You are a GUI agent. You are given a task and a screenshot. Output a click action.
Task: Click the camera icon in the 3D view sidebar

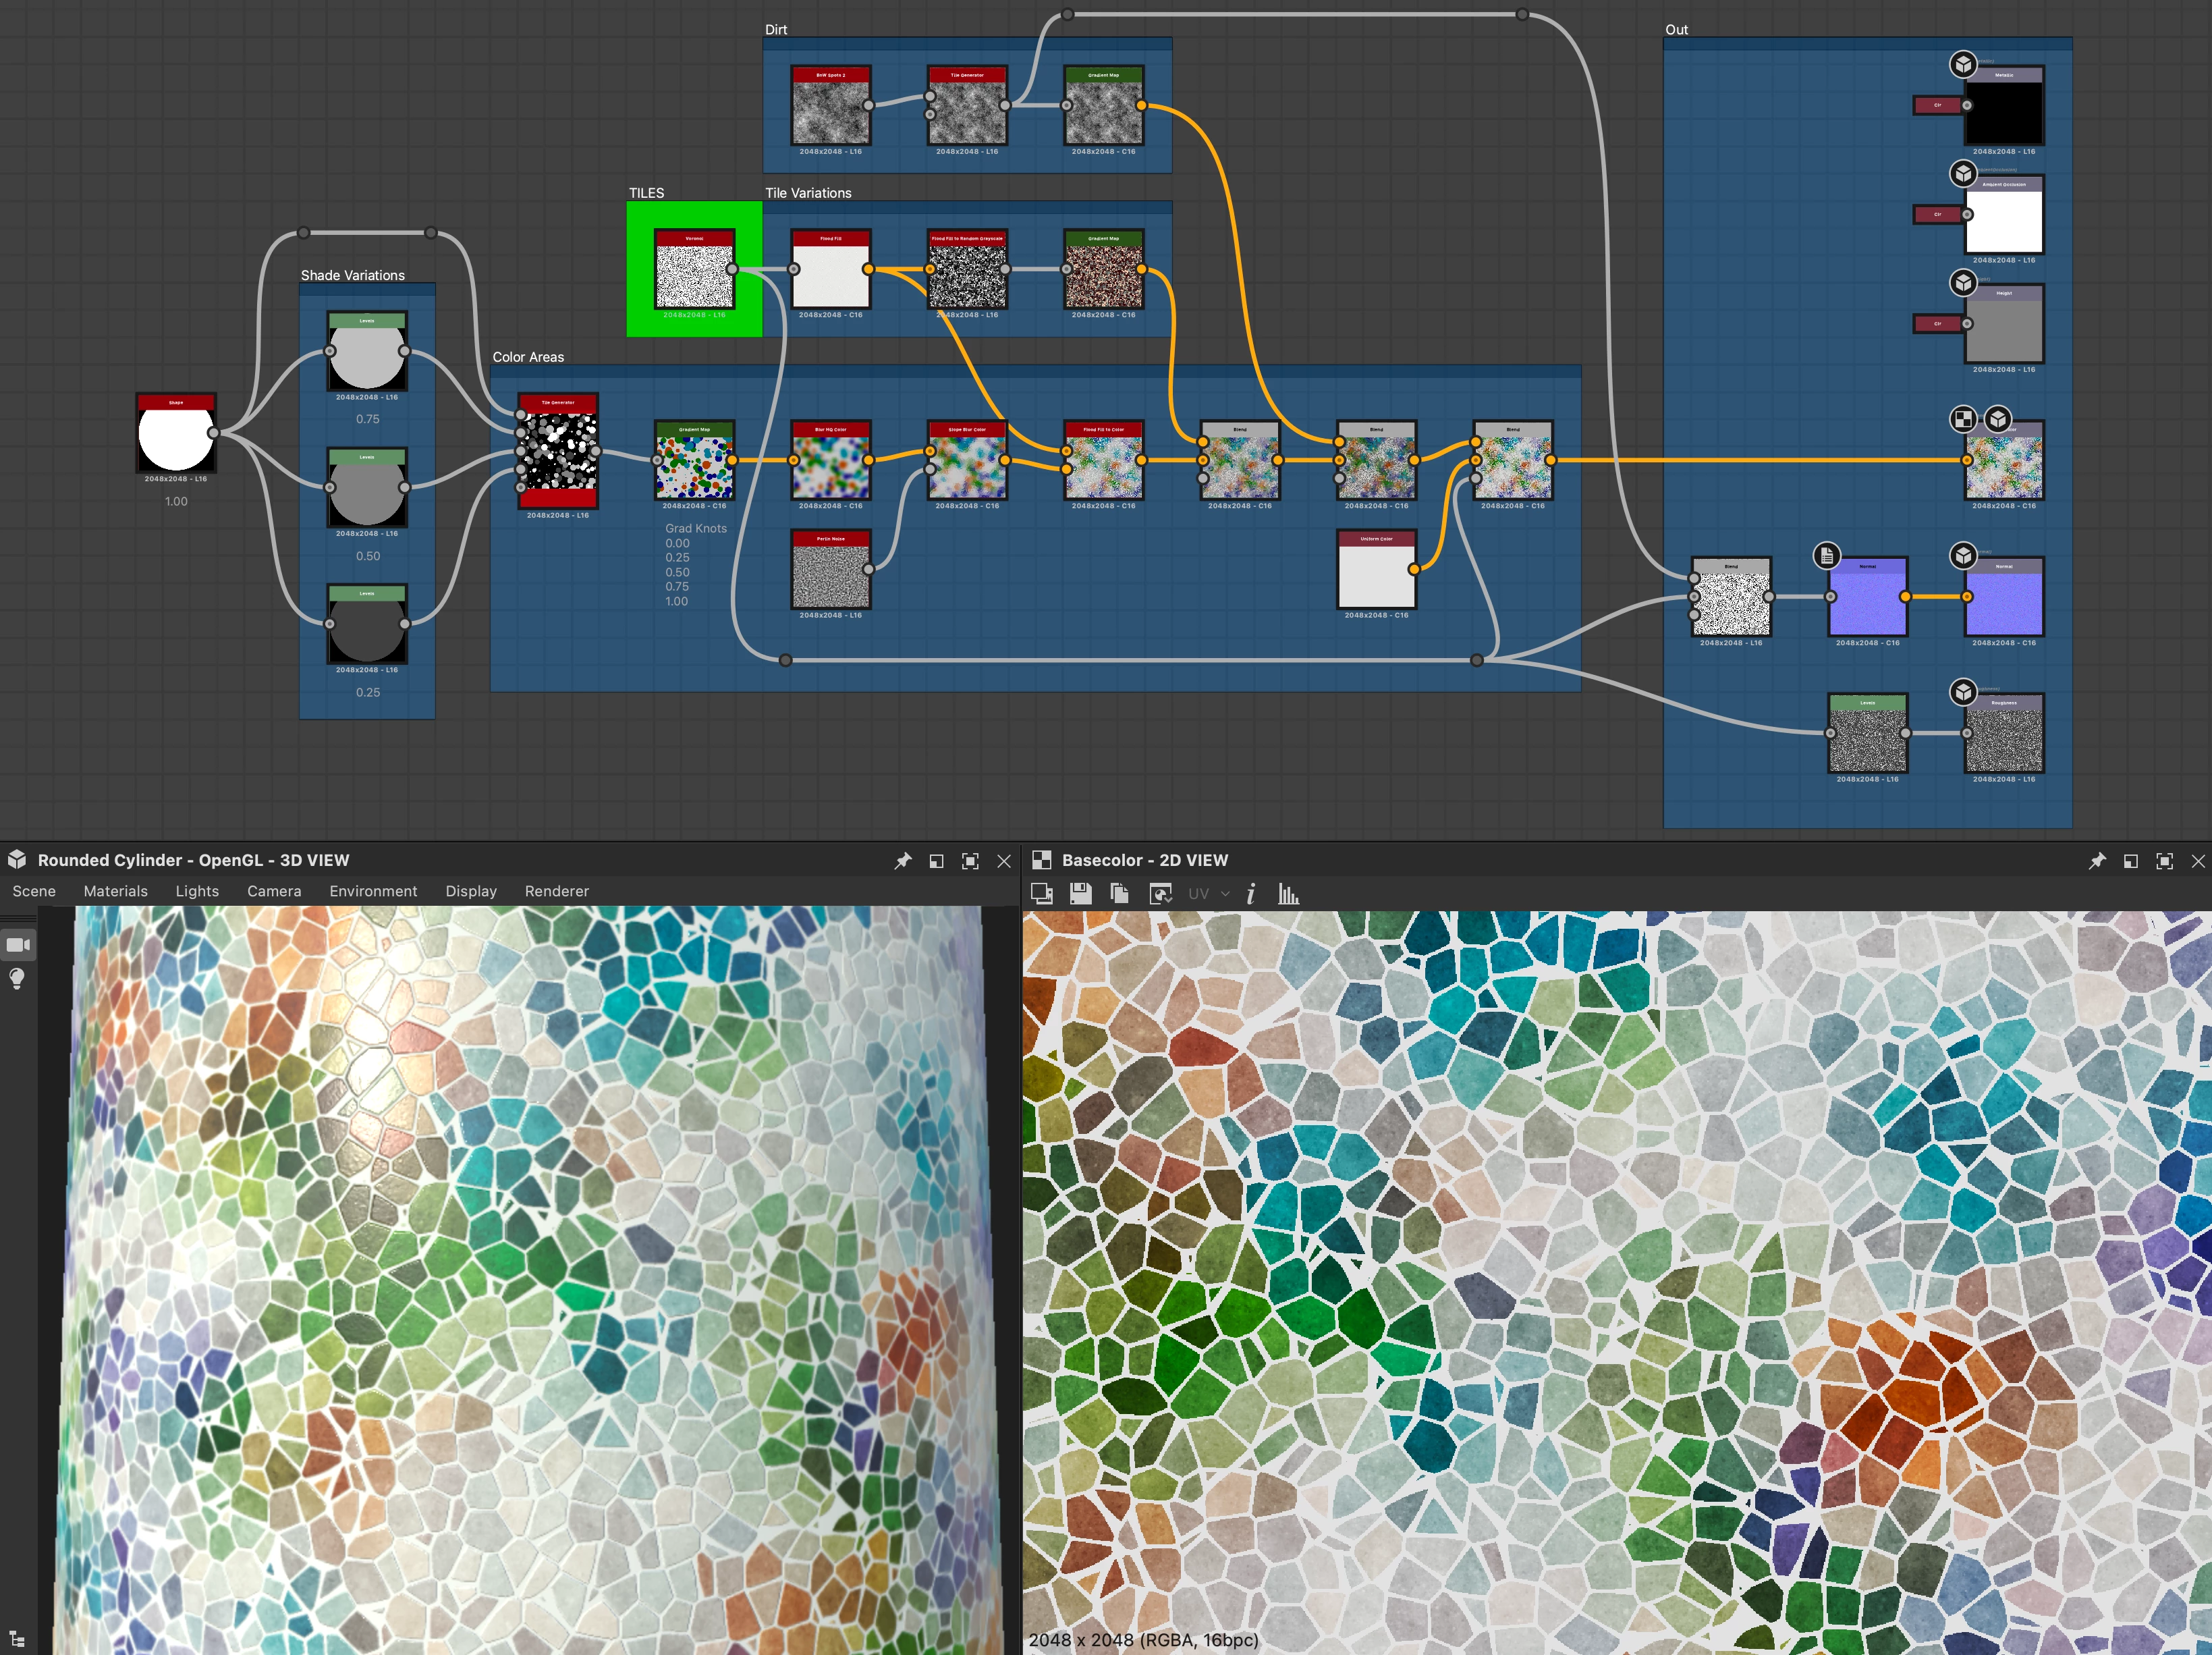pyautogui.click(x=18, y=944)
